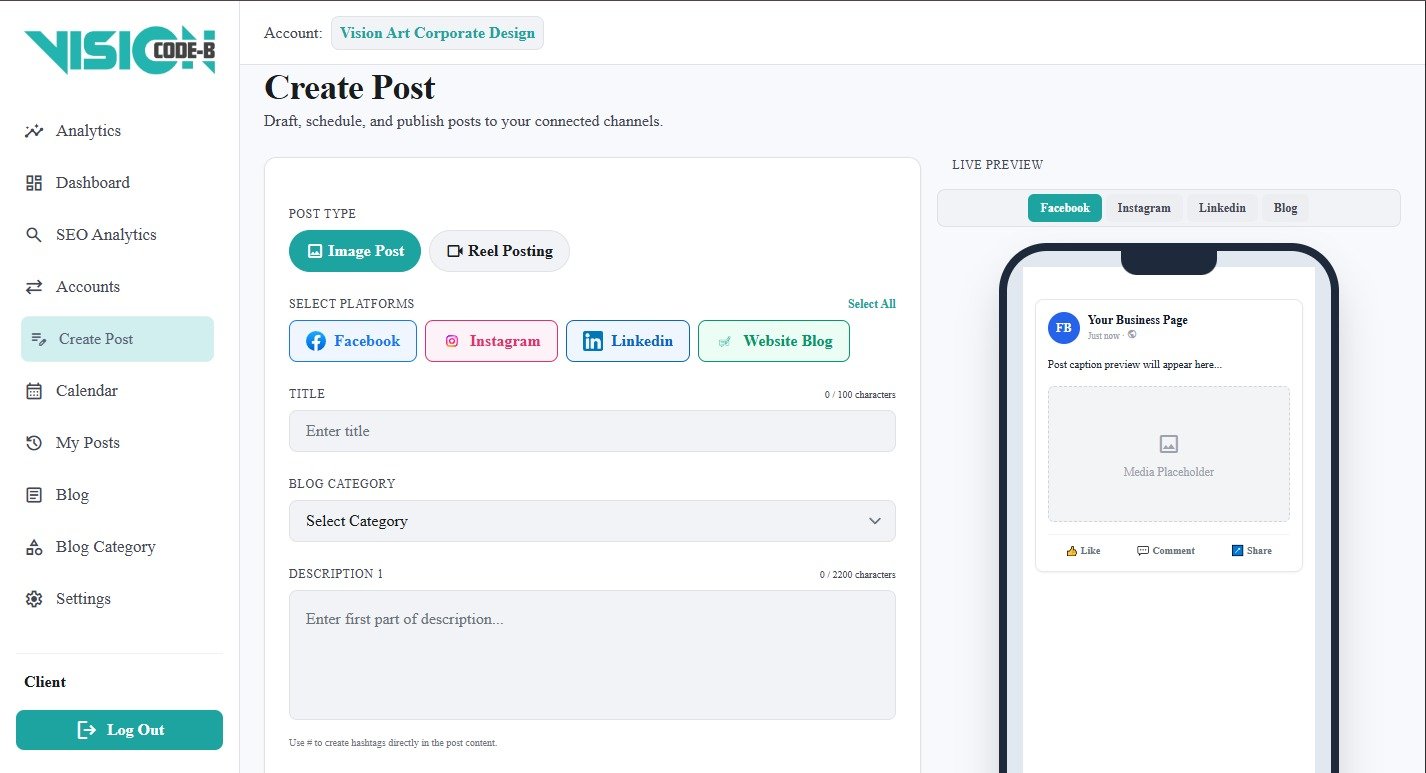The image size is (1426, 773).
Task: Switch preview to the Instagram tab
Action: point(1144,208)
